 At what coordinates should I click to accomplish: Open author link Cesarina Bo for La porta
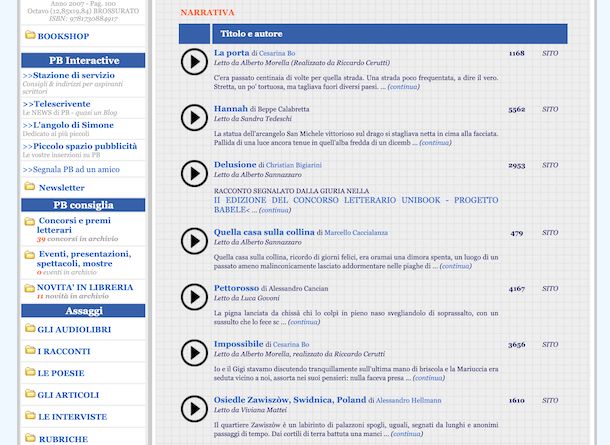click(277, 53)
